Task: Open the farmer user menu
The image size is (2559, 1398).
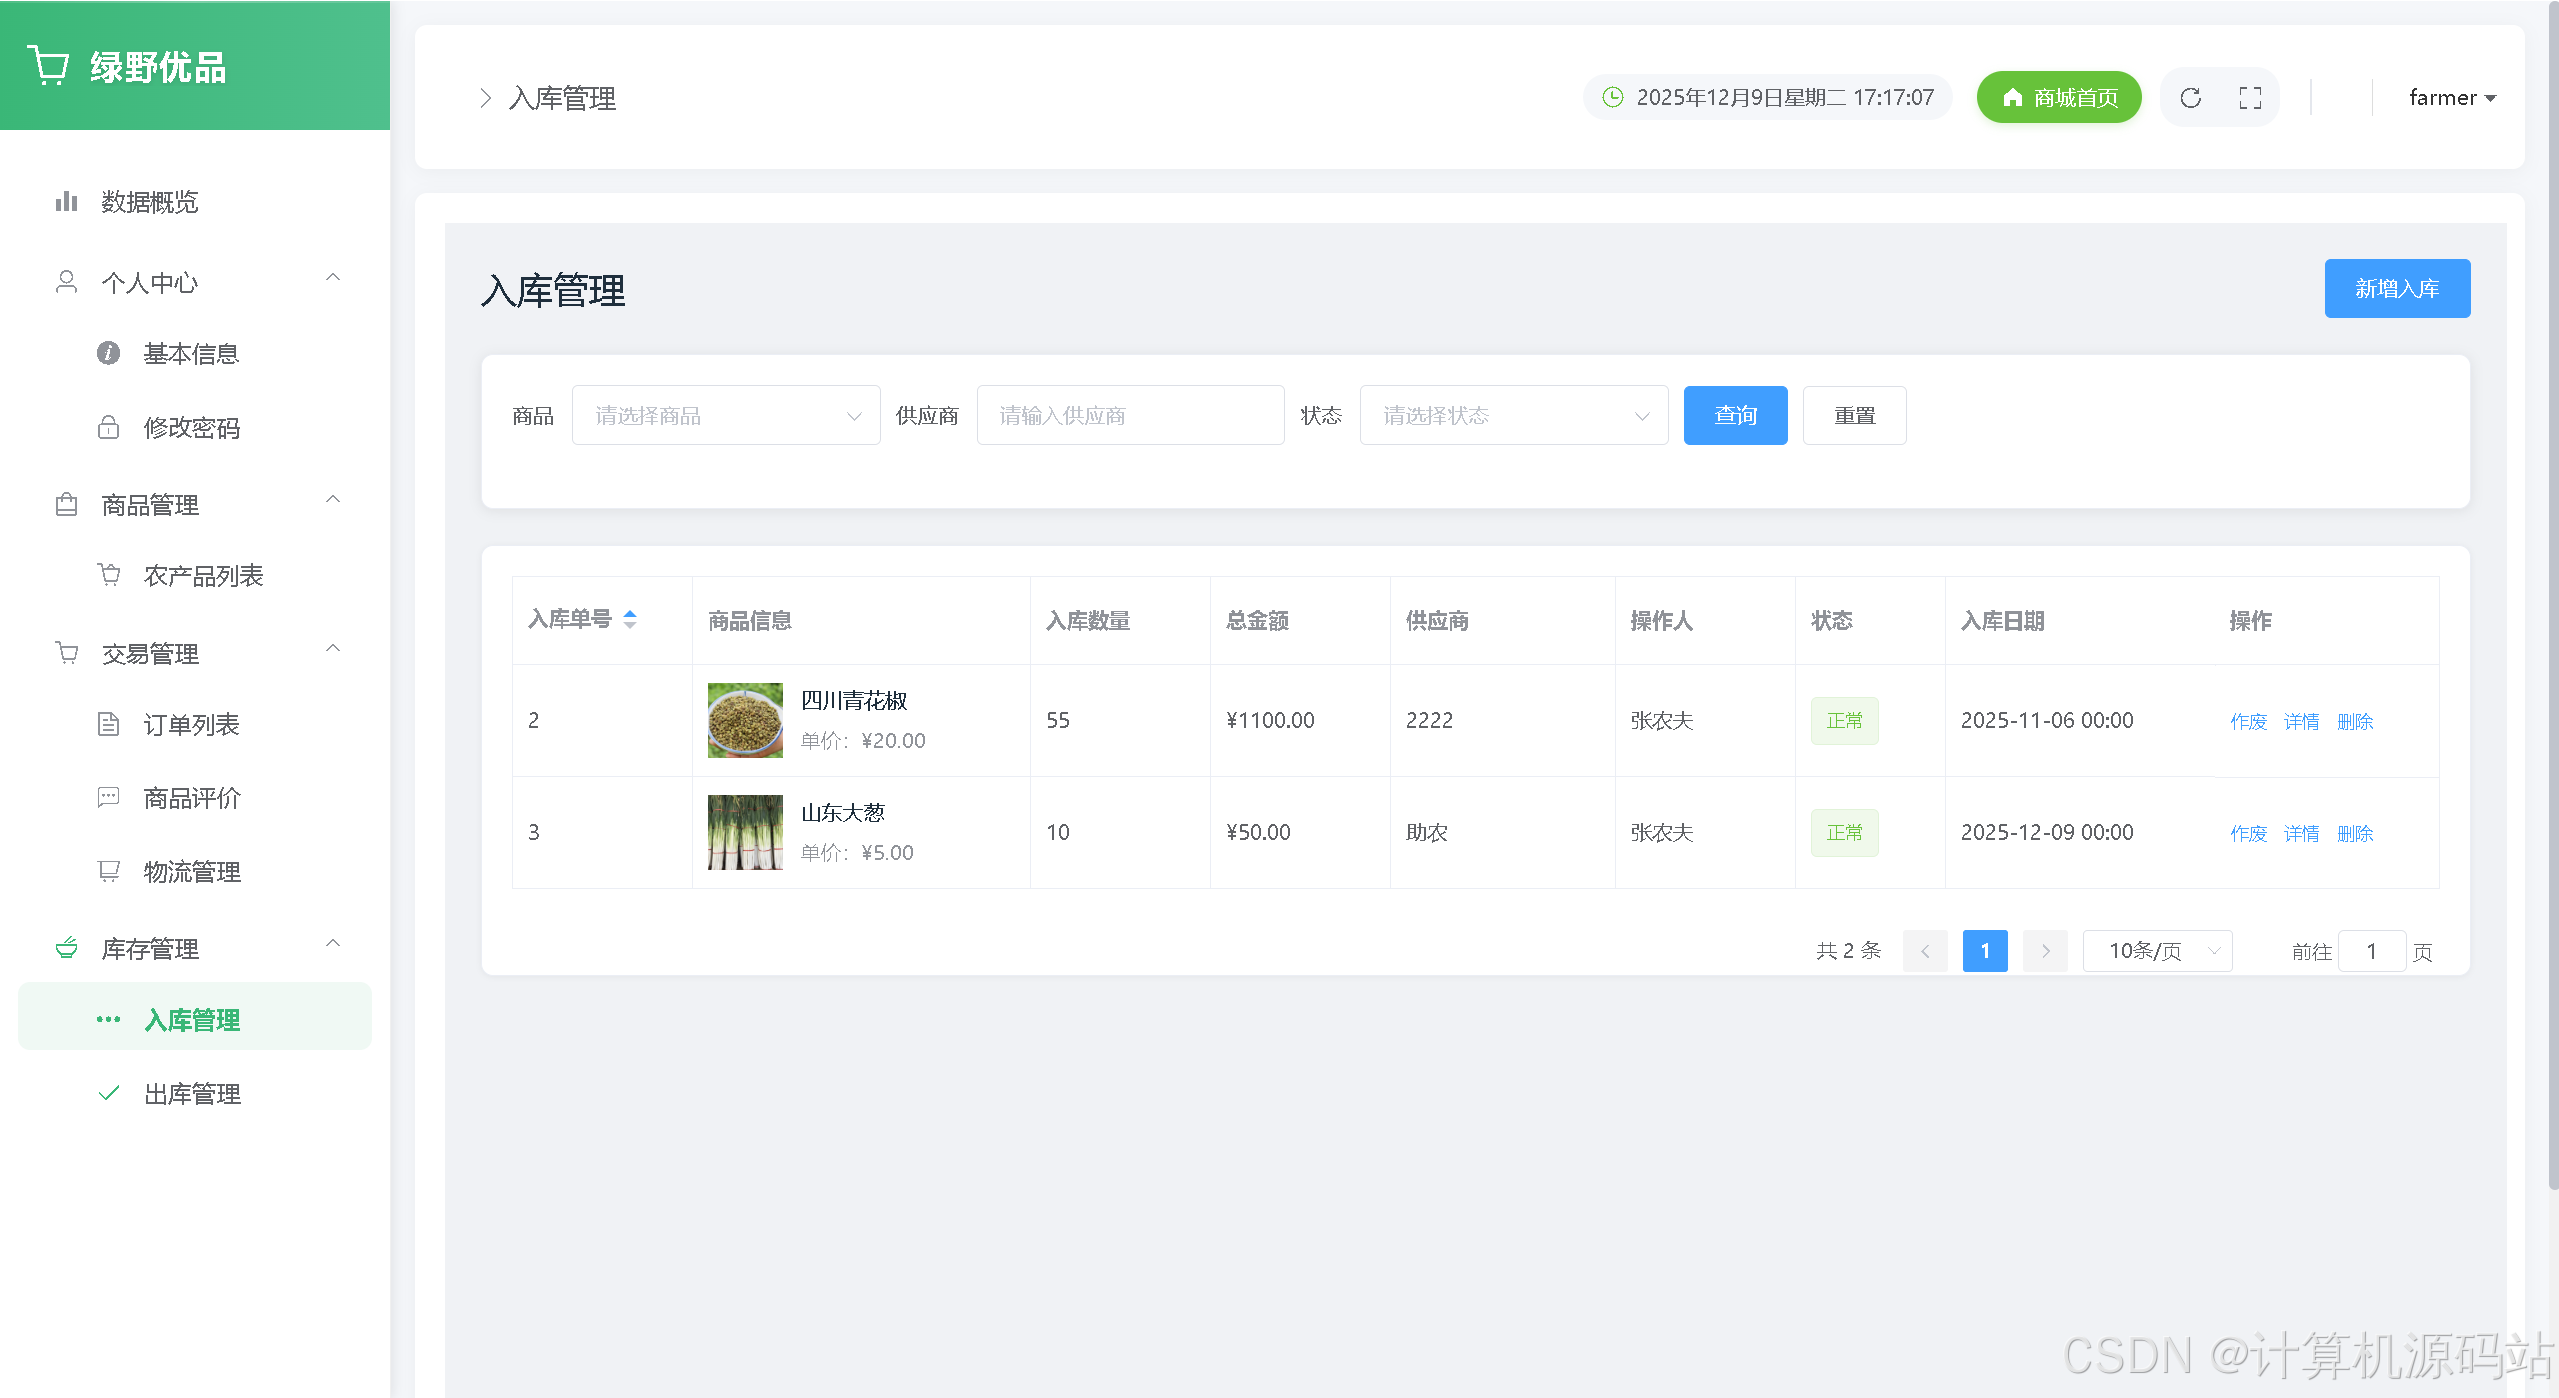Action: pyautogui.click(x=2451, y=98)
